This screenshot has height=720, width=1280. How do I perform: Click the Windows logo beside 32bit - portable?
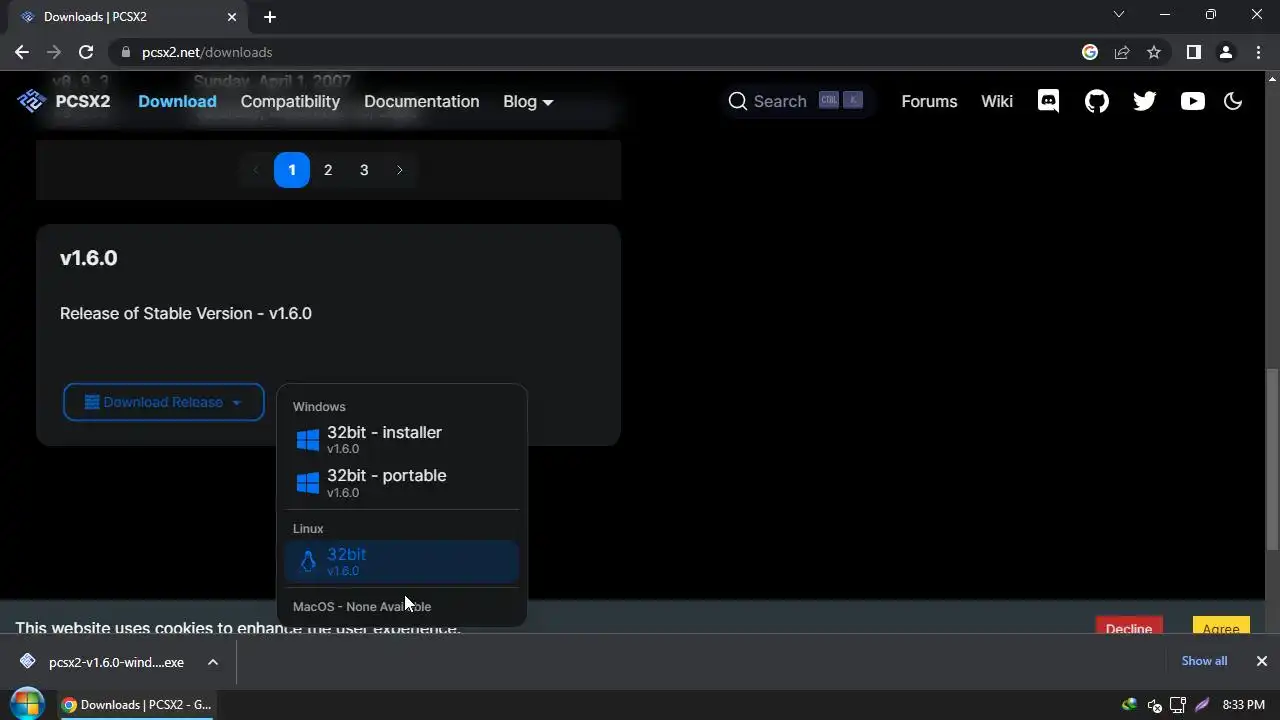308,483
